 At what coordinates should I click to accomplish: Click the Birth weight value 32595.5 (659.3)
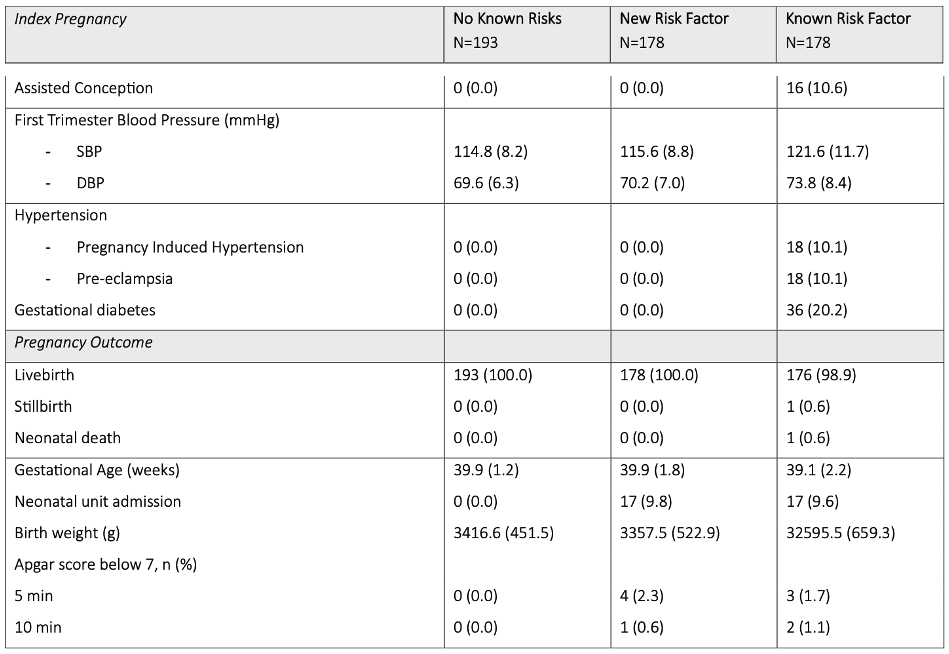point(841,533)
